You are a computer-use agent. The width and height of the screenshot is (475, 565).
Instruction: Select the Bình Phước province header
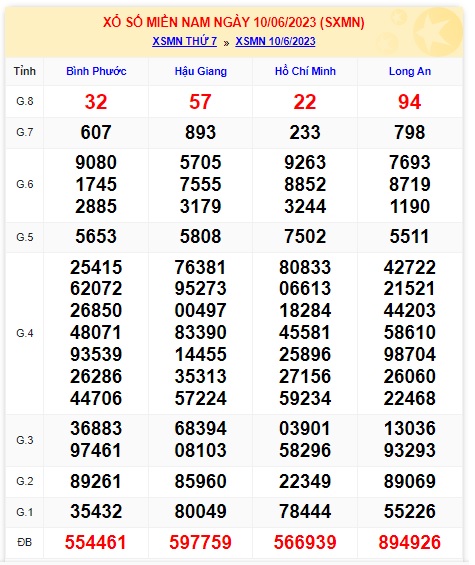[x=96, y=71]
